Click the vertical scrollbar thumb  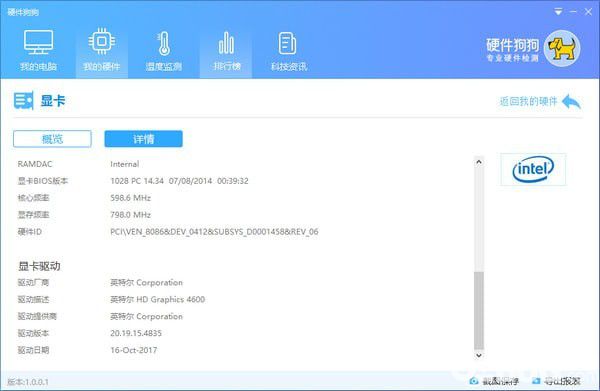click(x=479, y=311)
